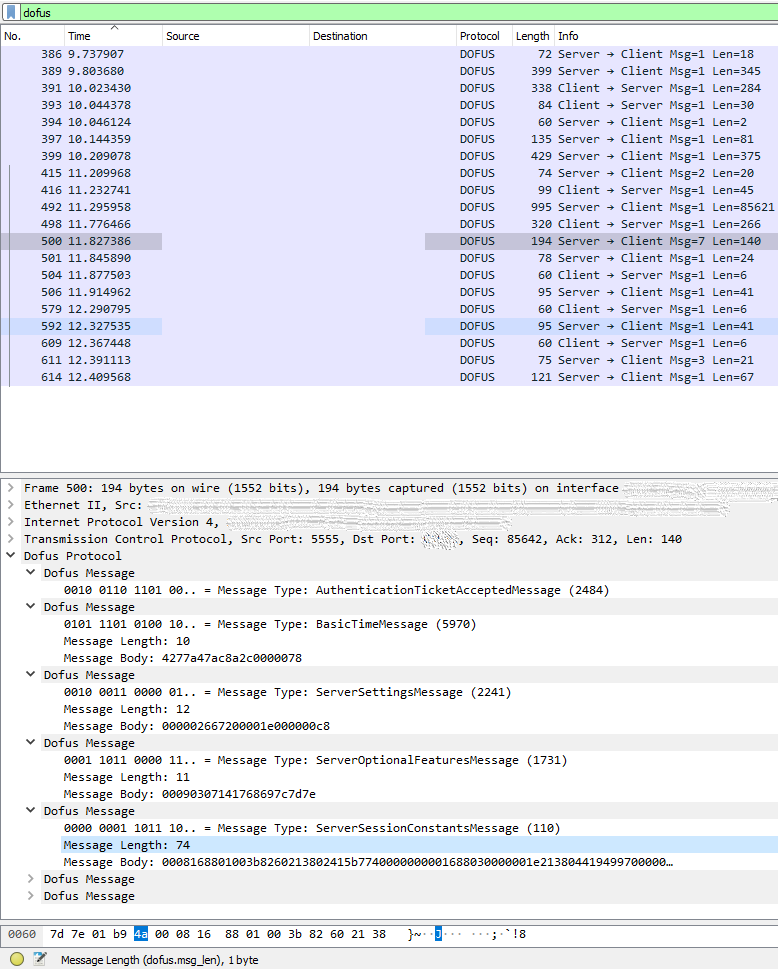Select packet 579 at time 12.290795
Screen dimensions: 778x969
389,309
